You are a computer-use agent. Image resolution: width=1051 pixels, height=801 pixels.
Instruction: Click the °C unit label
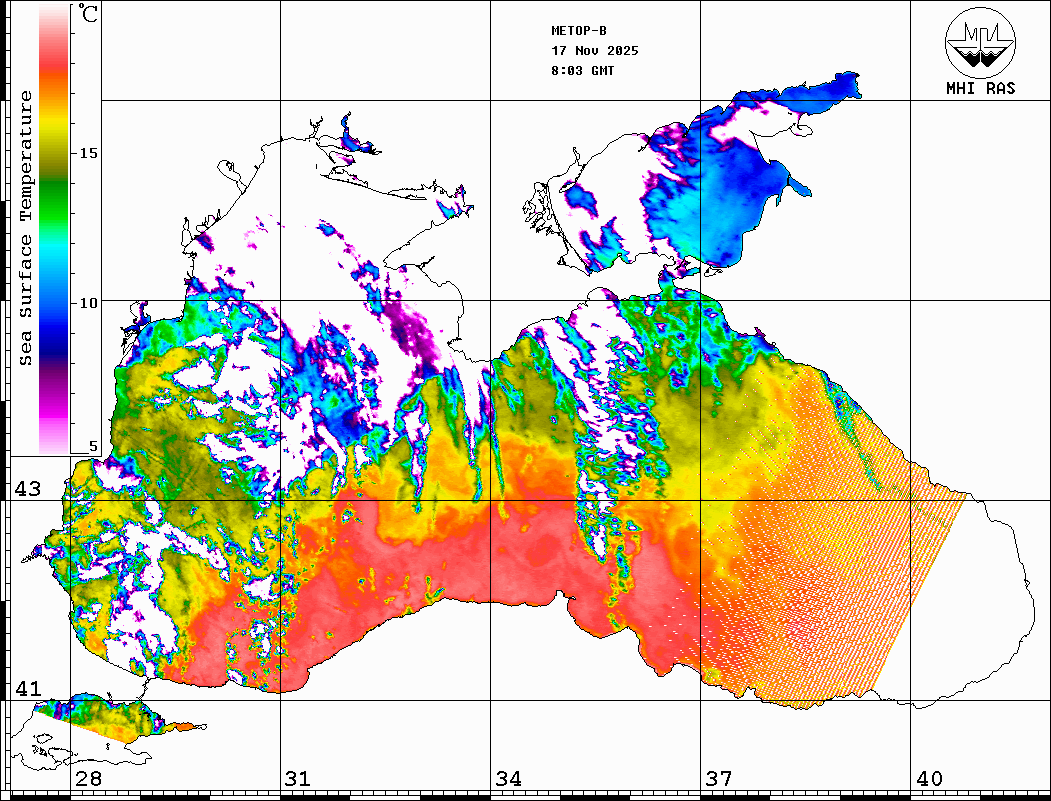[89, 15]
